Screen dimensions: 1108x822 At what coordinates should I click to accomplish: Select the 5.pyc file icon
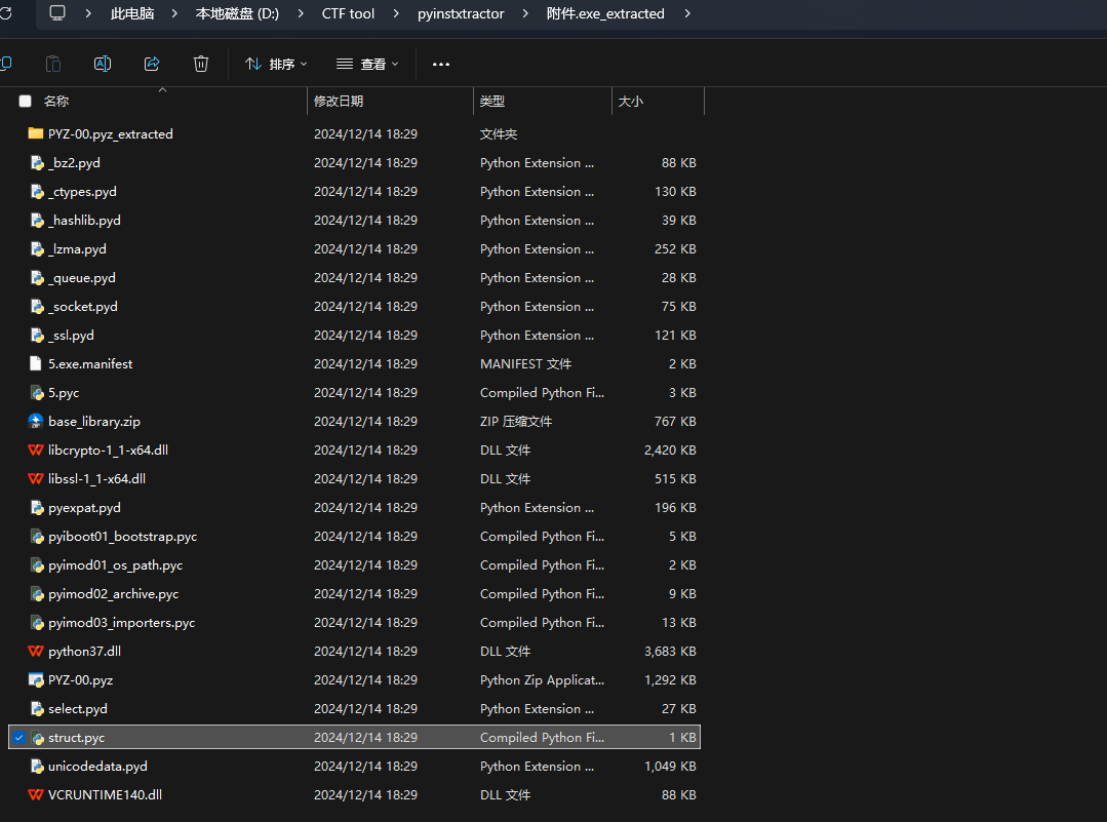tap(37, 393)
